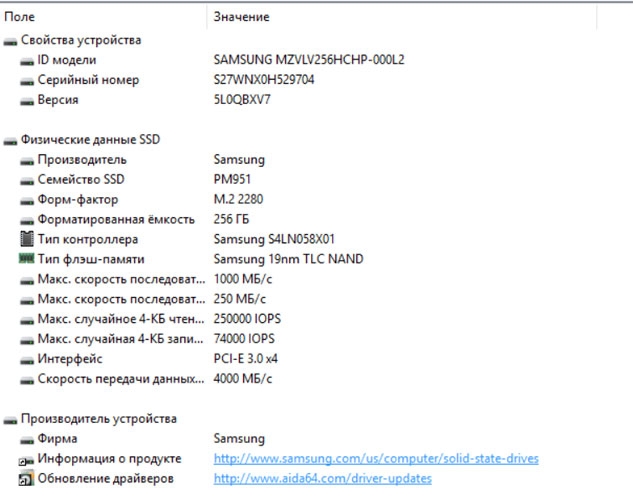
Task: Select 'Samsung' value in the 'Фирма' row
Action: pyautogui.click(x=239, y=439)
